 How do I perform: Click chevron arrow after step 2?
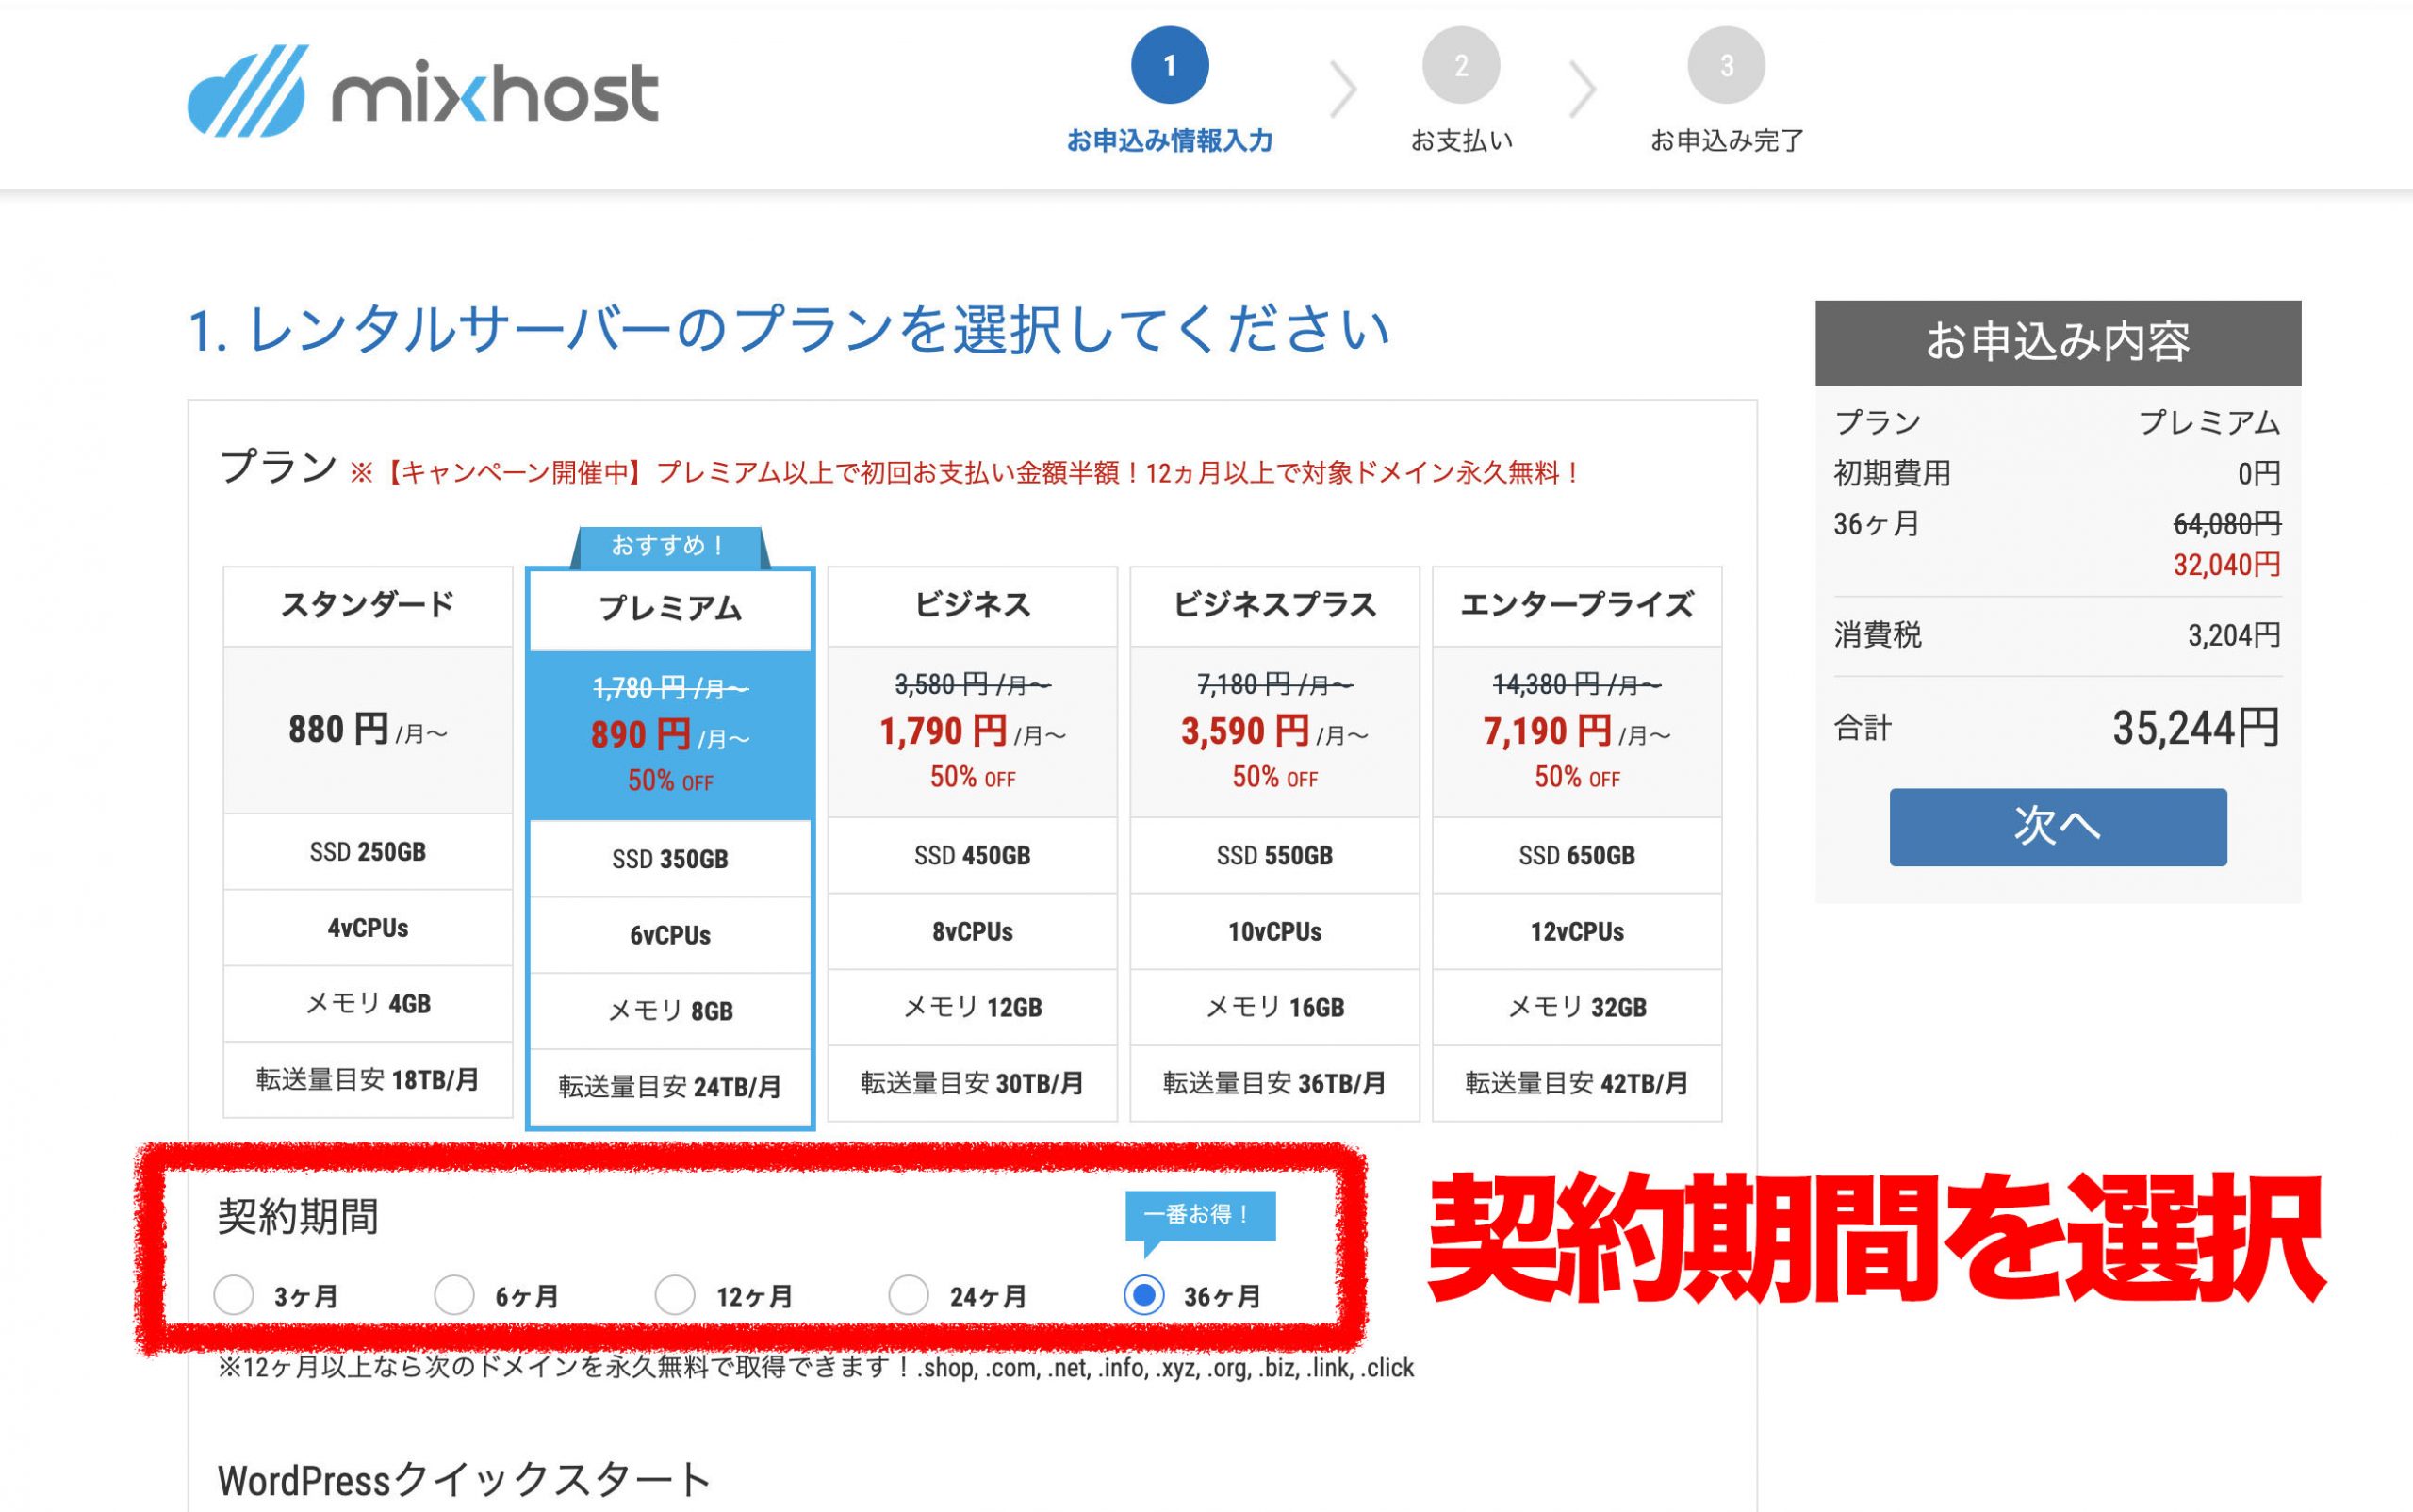1581,90
